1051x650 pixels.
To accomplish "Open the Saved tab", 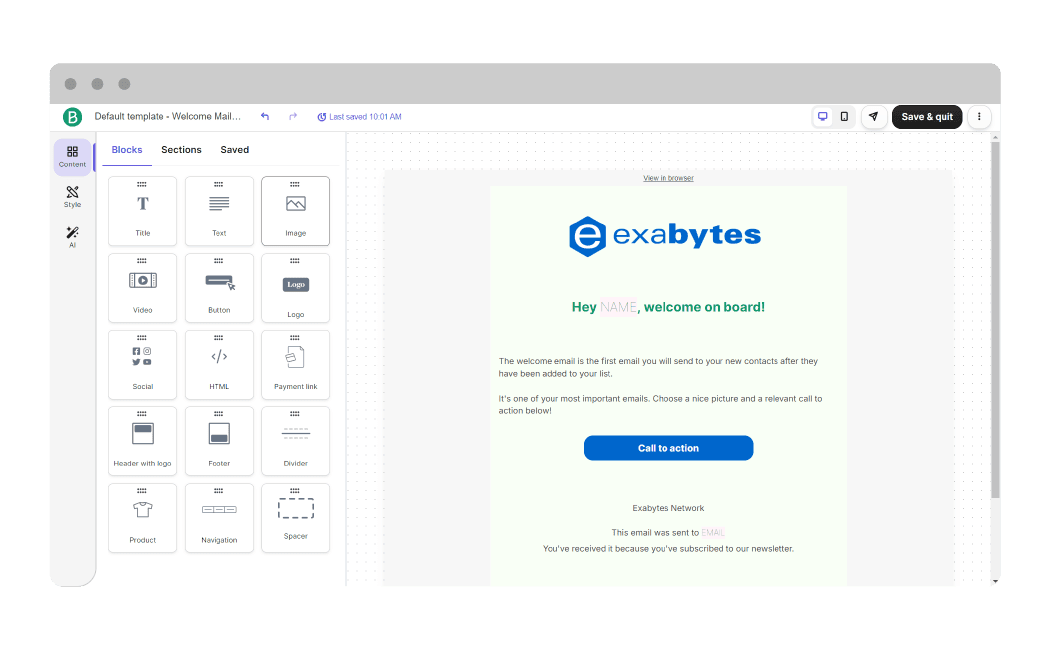I will [235, 150].
